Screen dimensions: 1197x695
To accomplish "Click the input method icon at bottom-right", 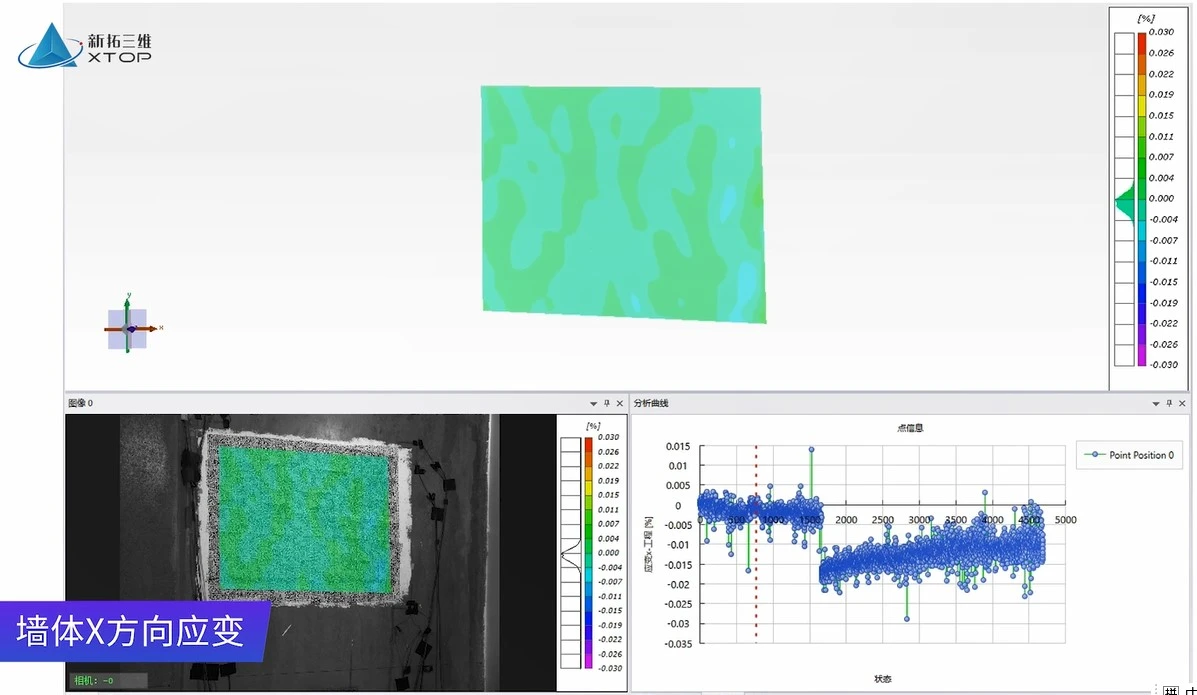I will (1171, 690).
